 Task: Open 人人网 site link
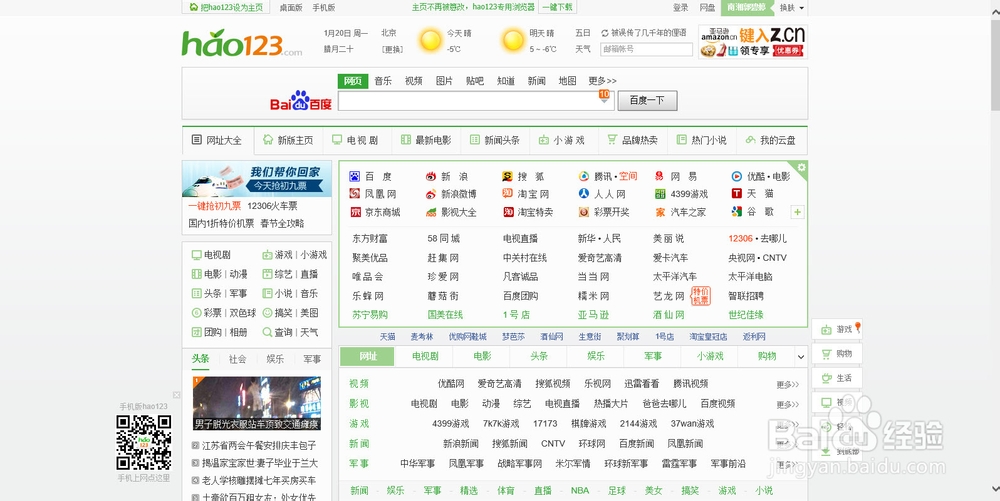[602, 194]
